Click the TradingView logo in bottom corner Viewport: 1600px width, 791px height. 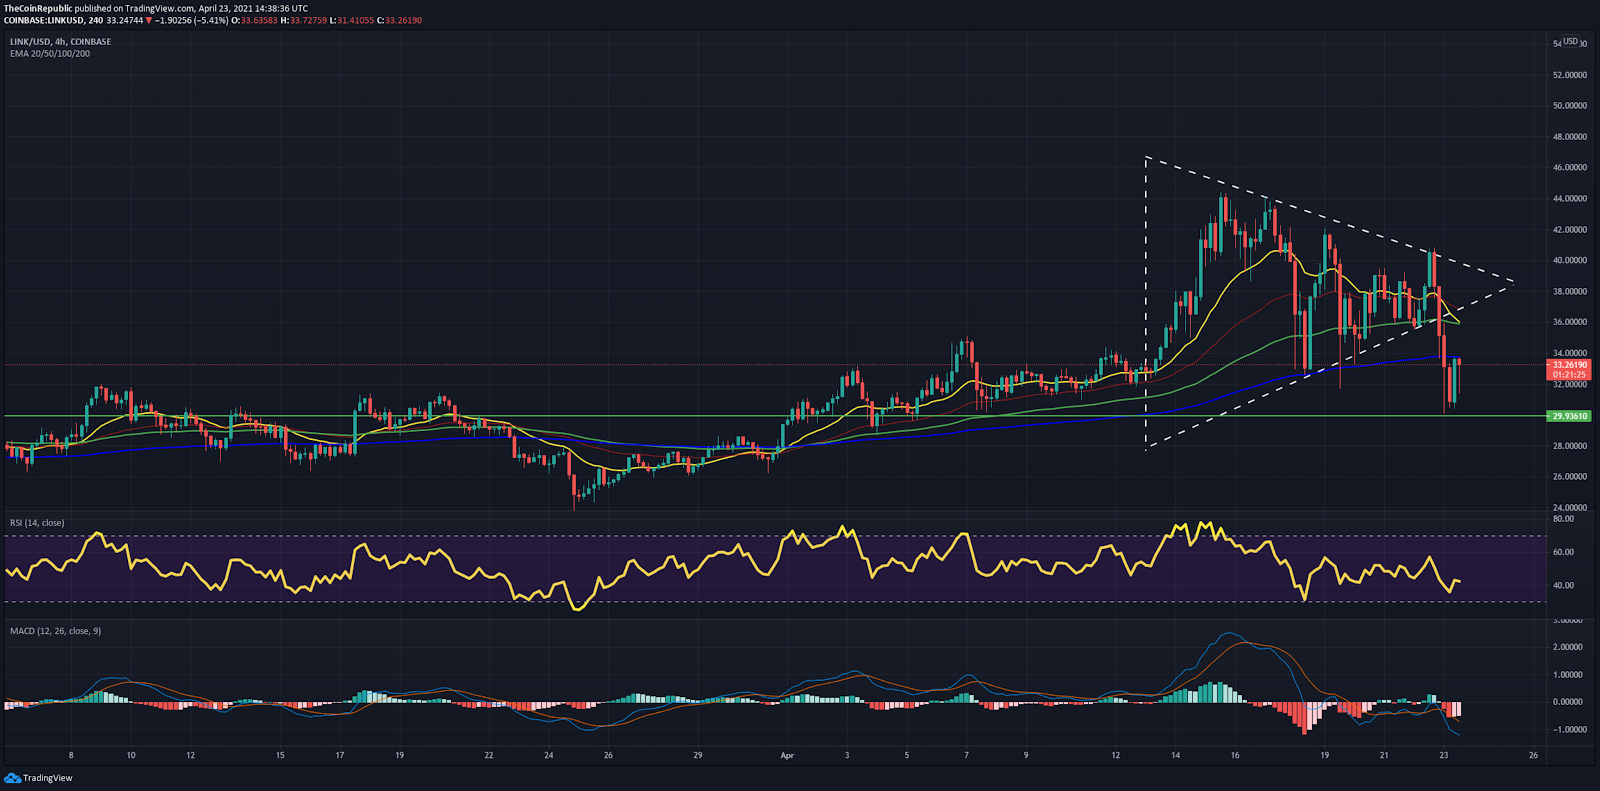point(39,778)
